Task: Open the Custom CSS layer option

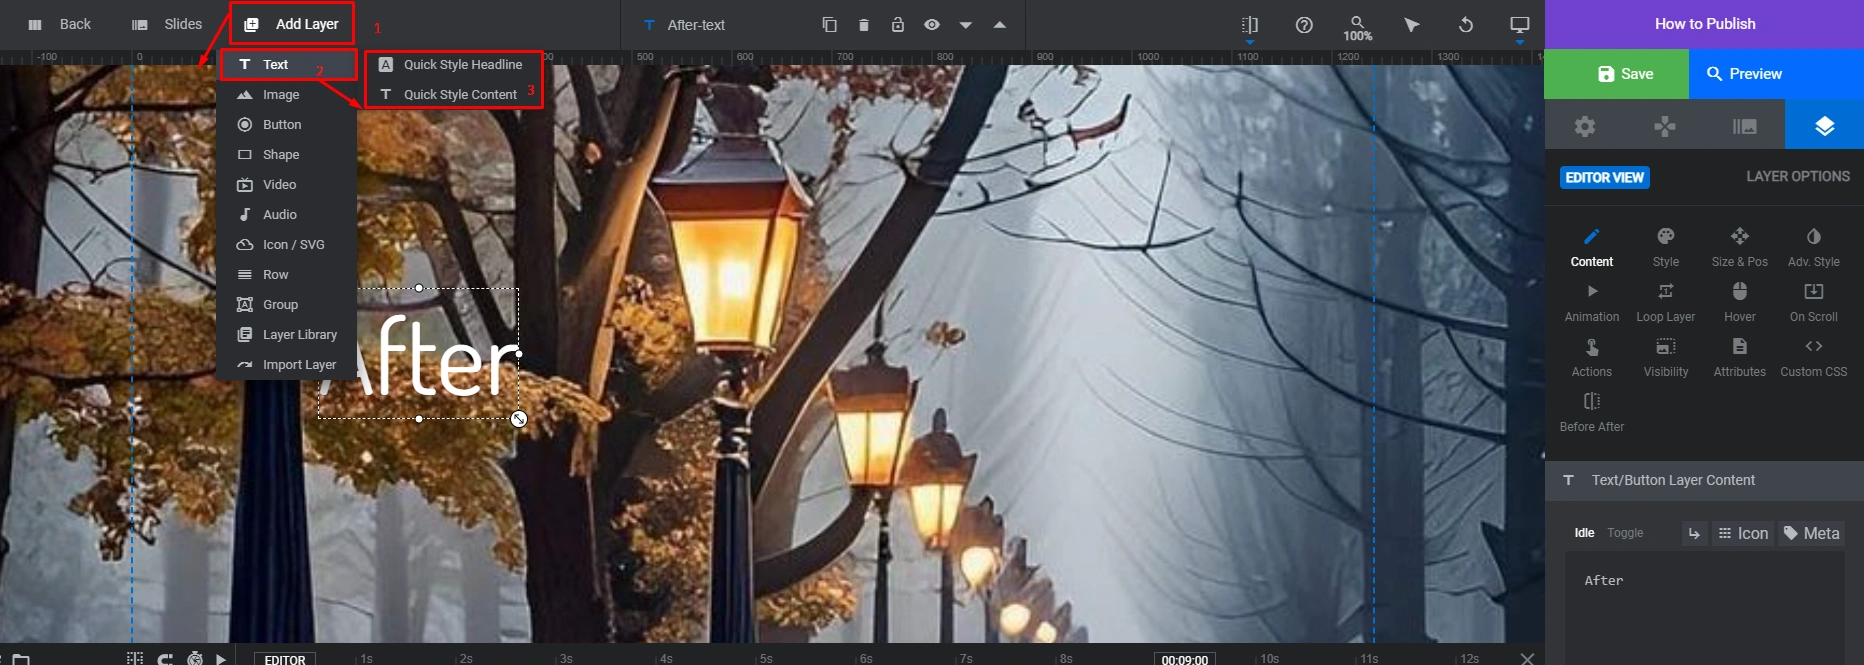Action: (x=1814, y=357)
